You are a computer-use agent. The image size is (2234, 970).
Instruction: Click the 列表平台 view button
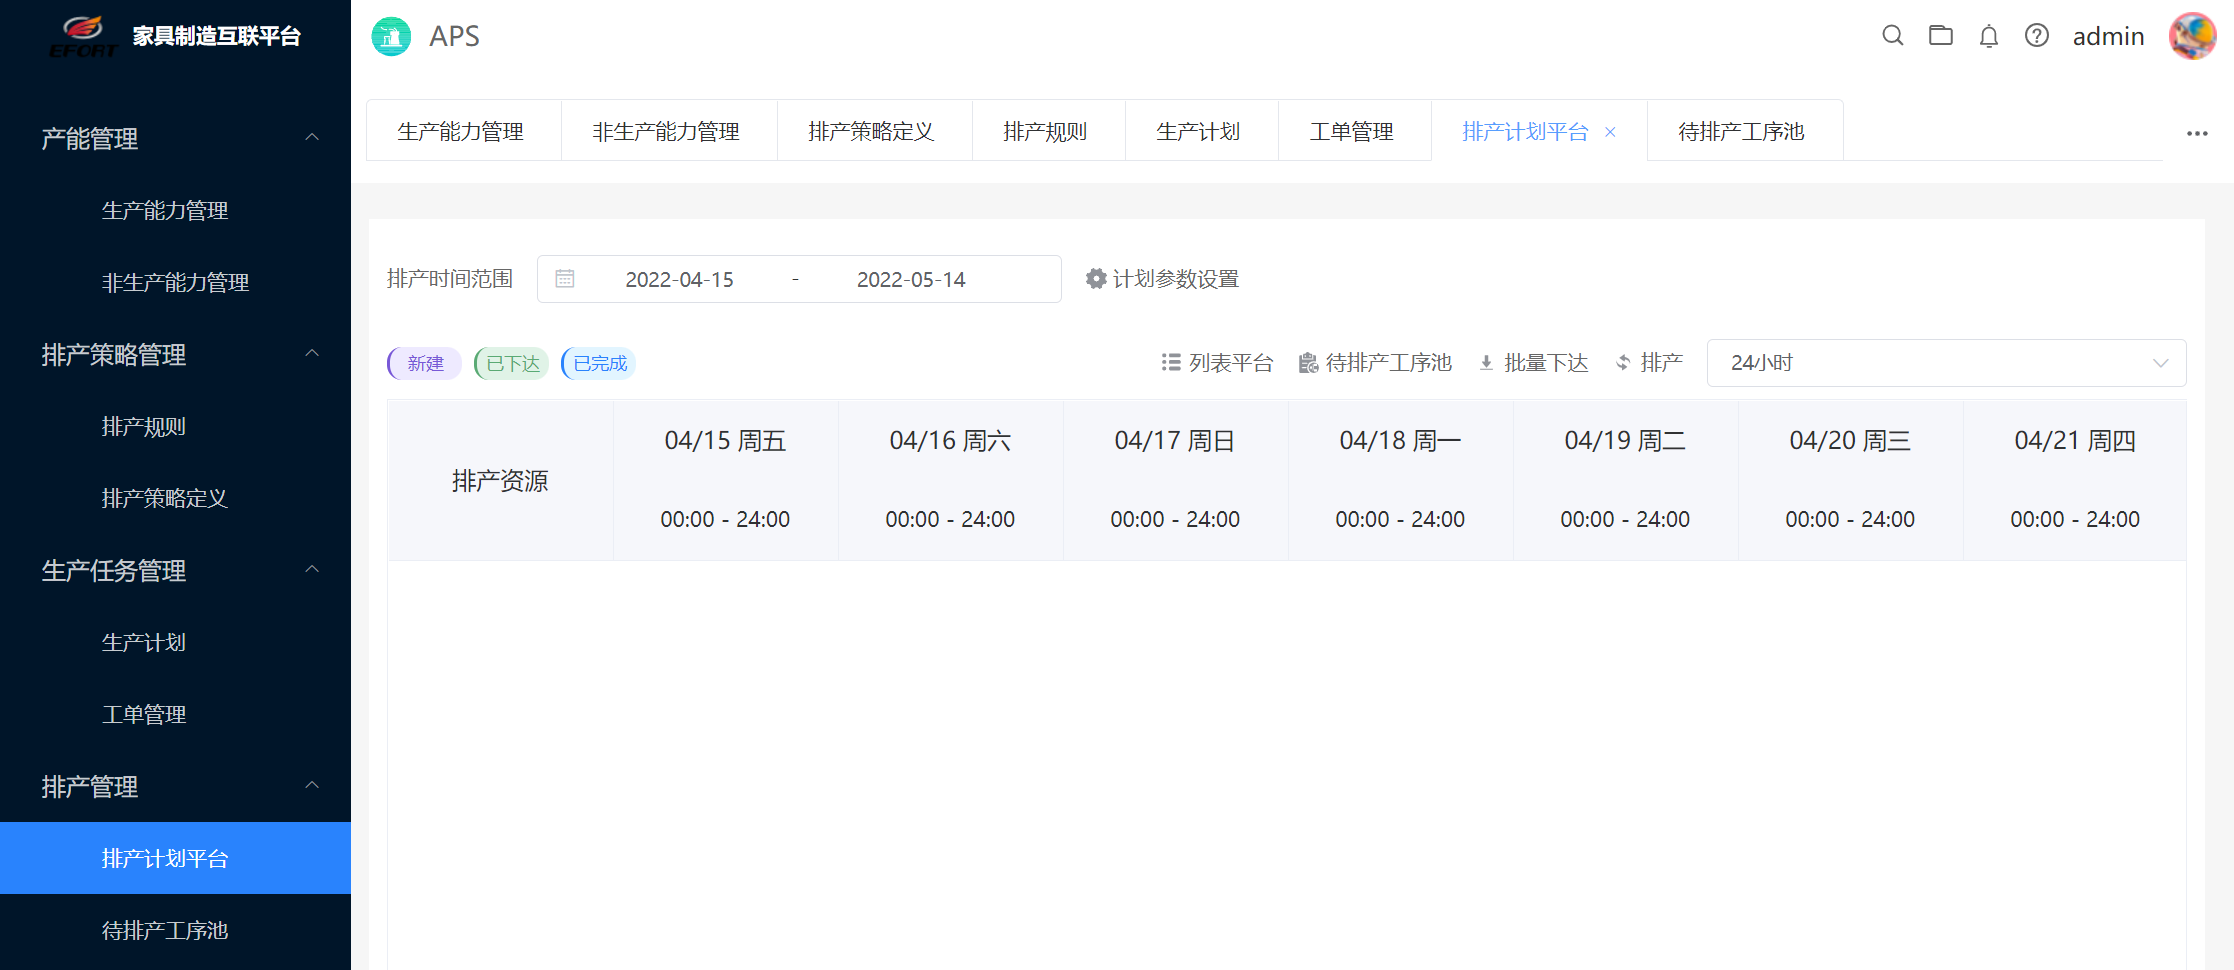click(x=1217, y=363)
